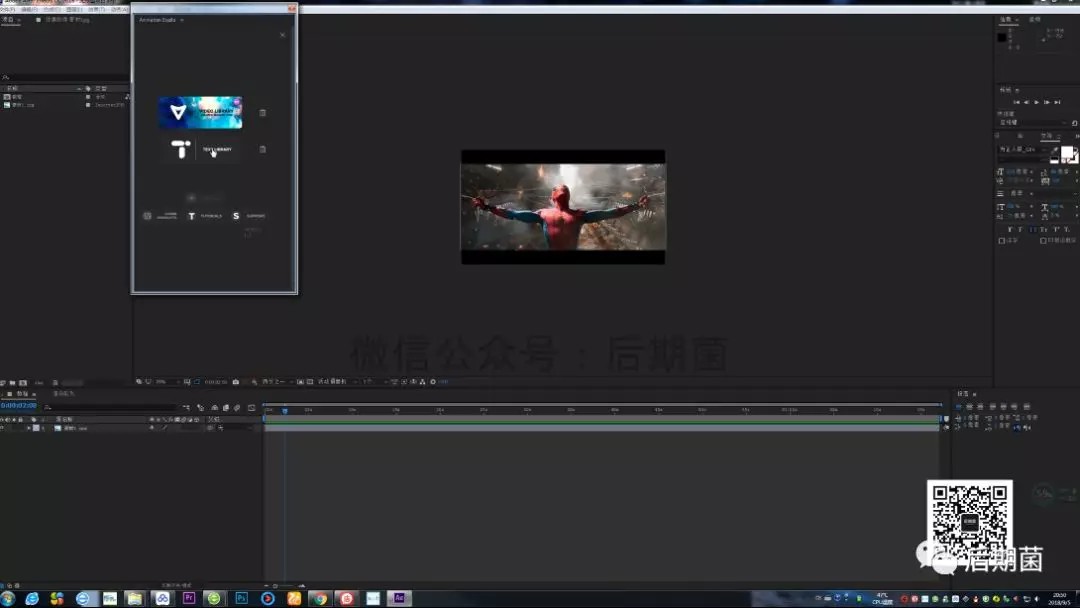Toggle visibility of layer 1 in timeline
The width and height of the screenshot is (1080, 608).
pos(3,428)
